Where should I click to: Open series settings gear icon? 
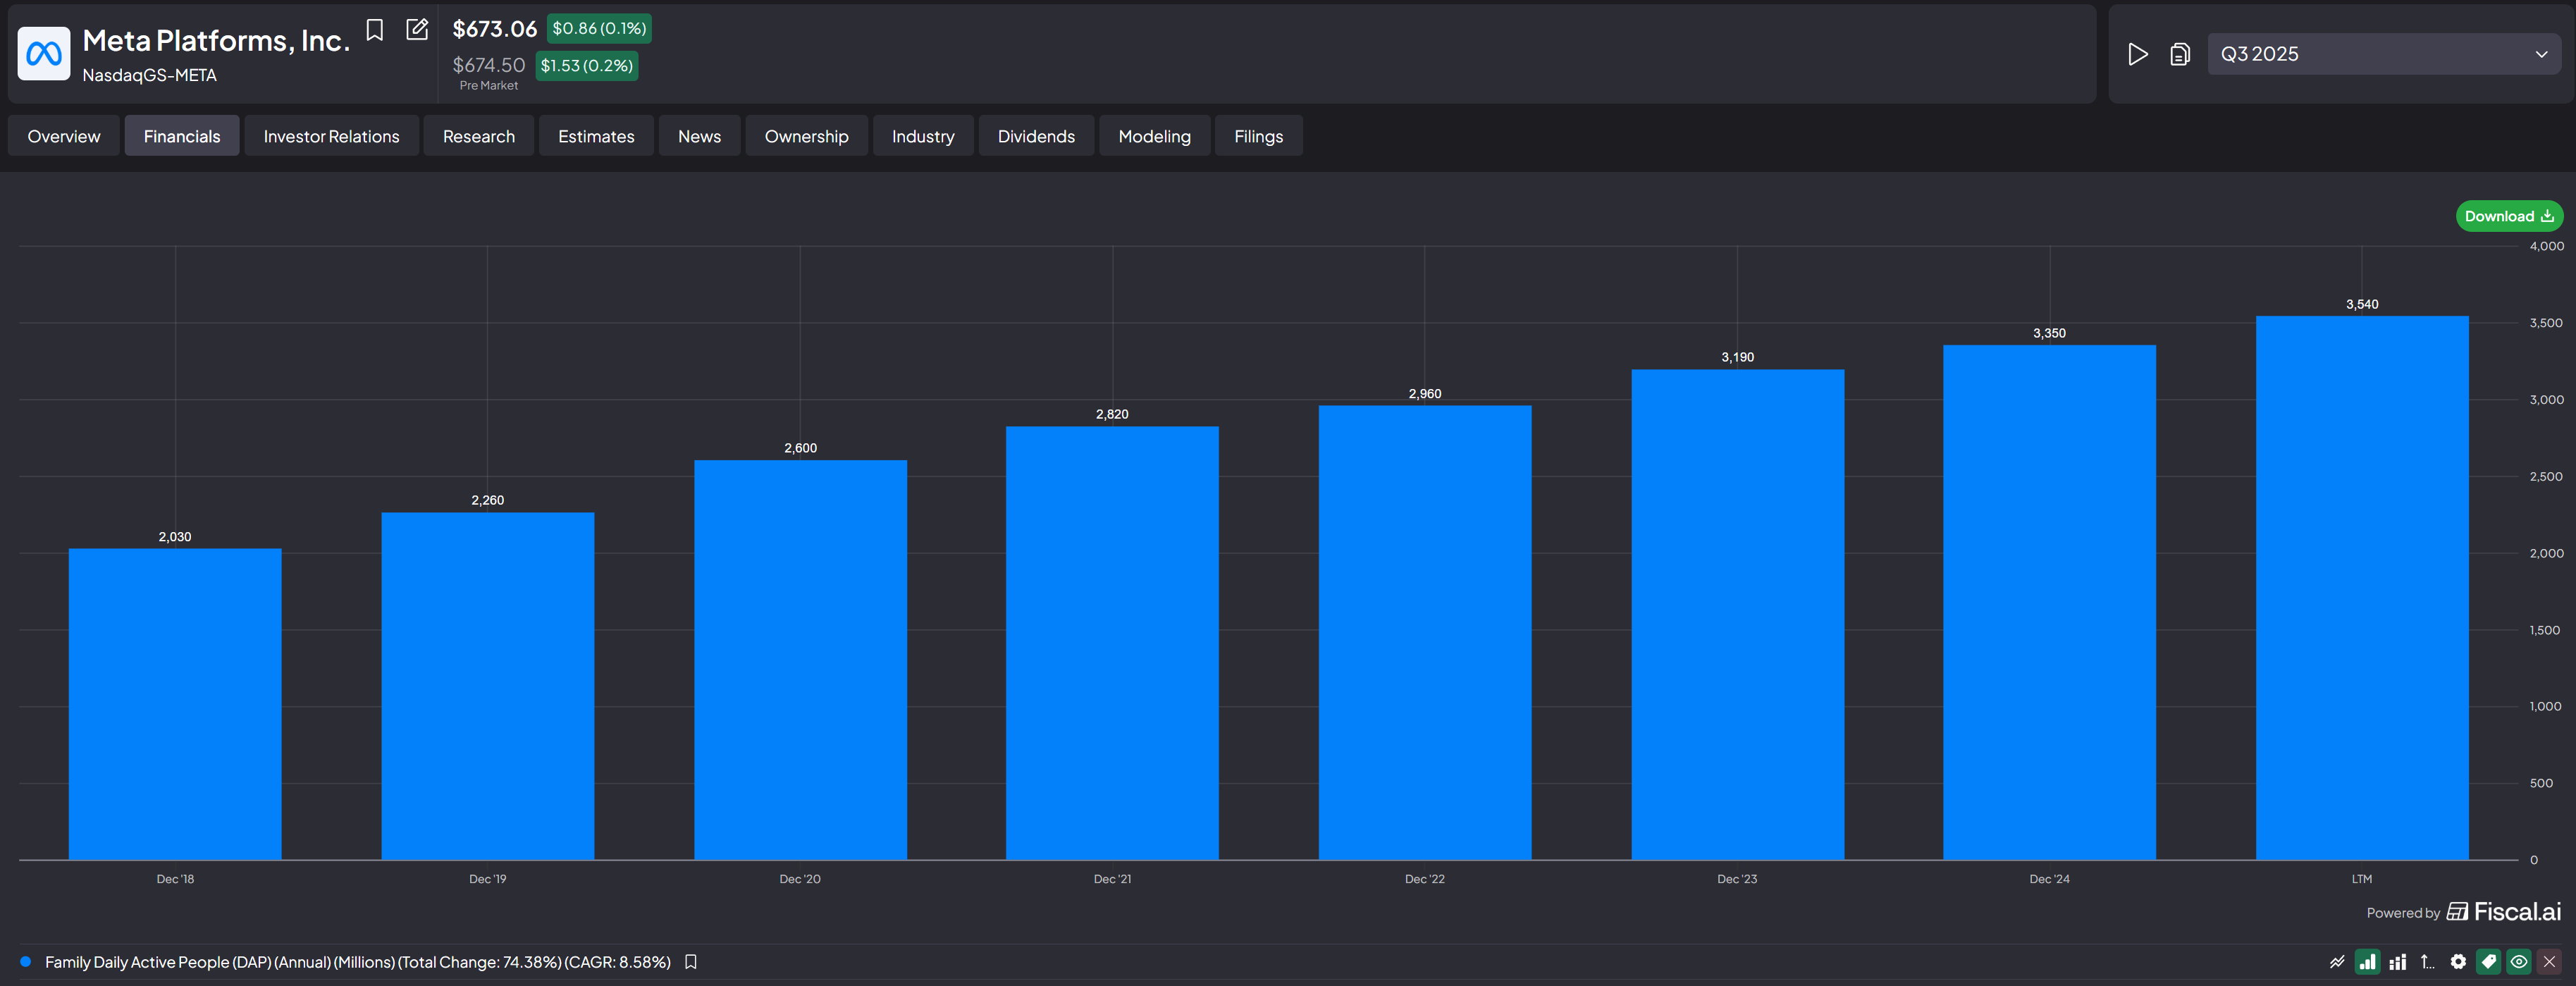point(2458,962)
